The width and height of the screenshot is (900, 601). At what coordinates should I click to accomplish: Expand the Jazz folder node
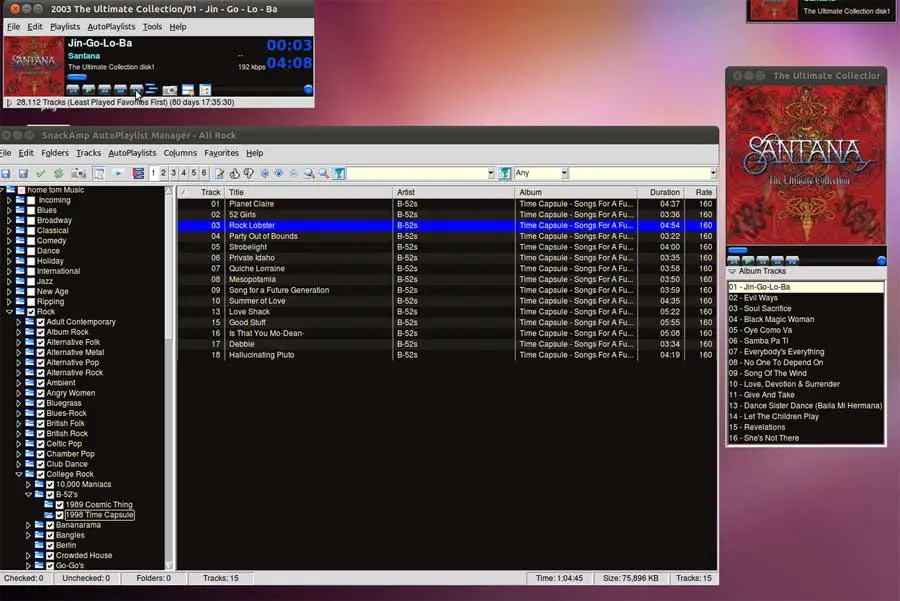(x=9, y=281)
